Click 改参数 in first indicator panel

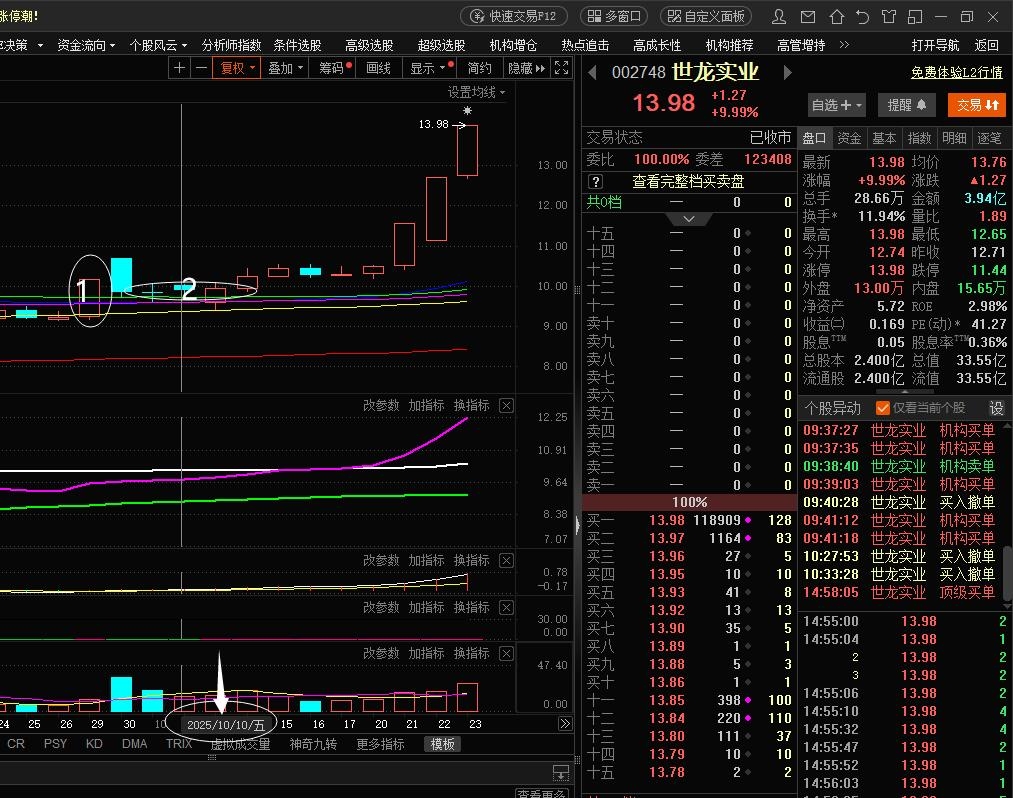(381, 405)
